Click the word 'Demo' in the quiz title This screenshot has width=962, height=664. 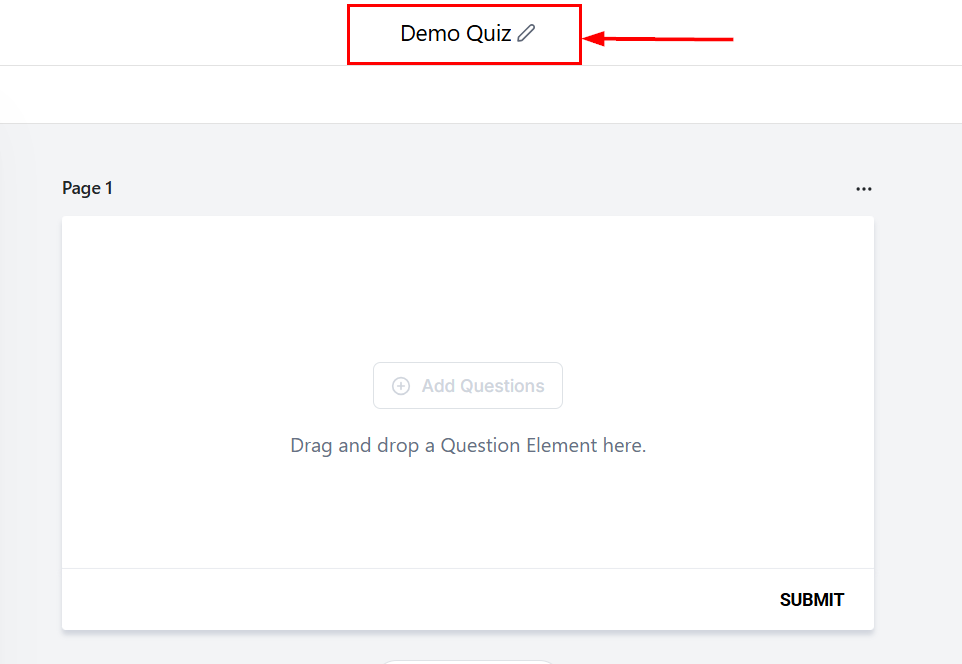pos(430,34)
